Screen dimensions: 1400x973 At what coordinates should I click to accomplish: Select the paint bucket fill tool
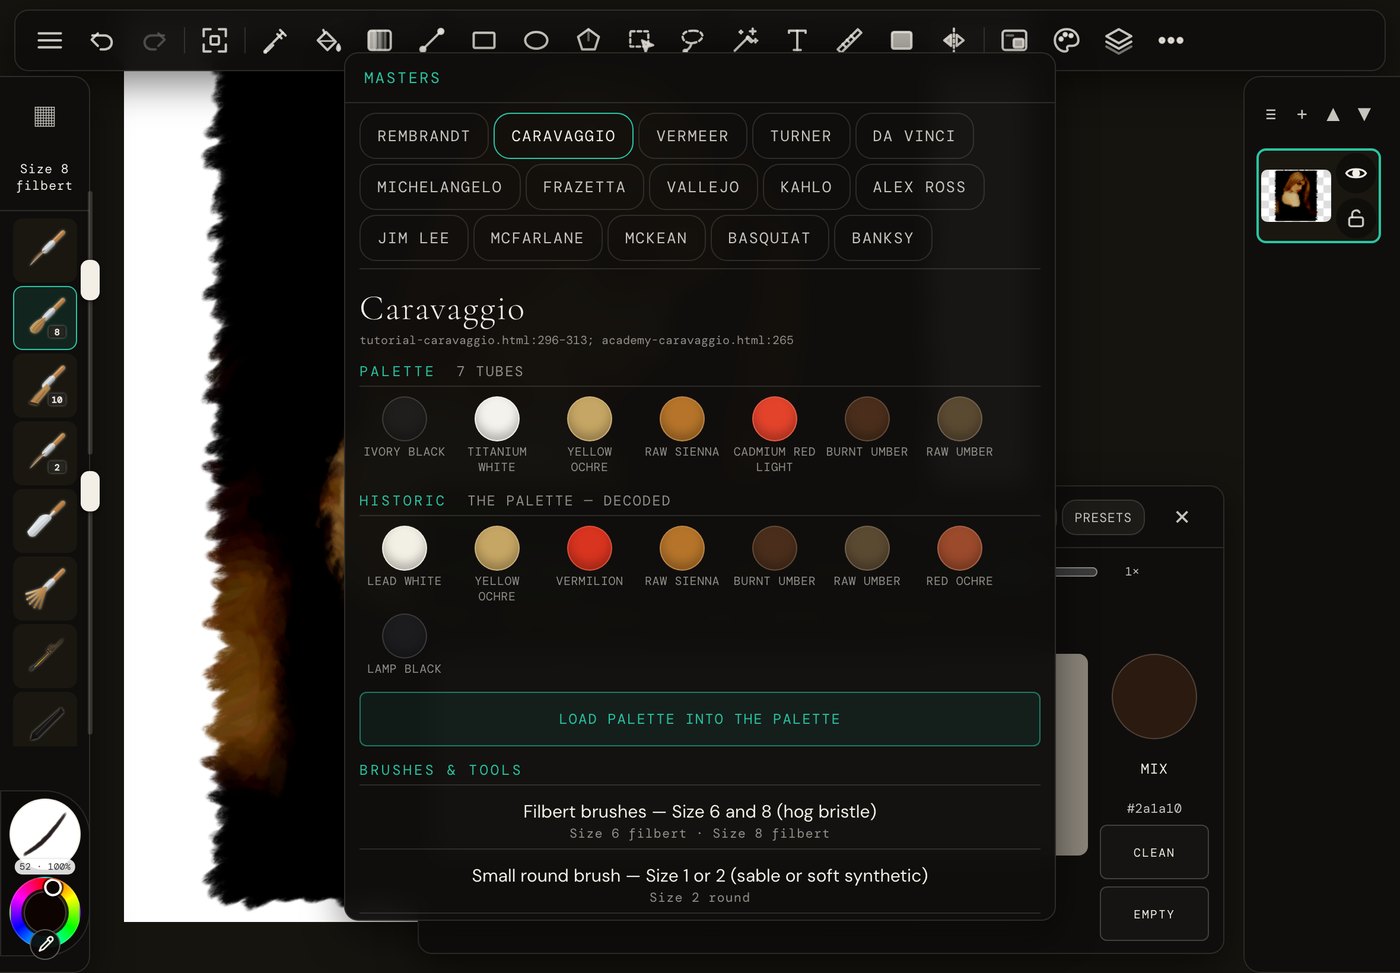click(327, 40)
